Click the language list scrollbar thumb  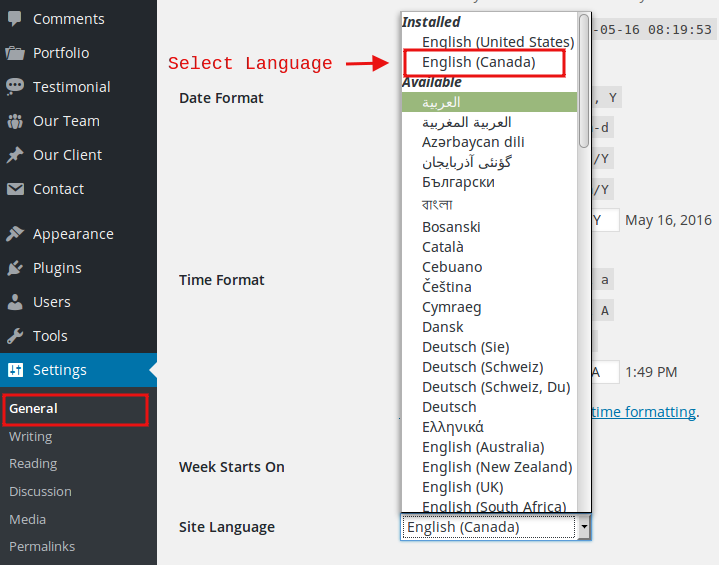click(x=584, y=80)
